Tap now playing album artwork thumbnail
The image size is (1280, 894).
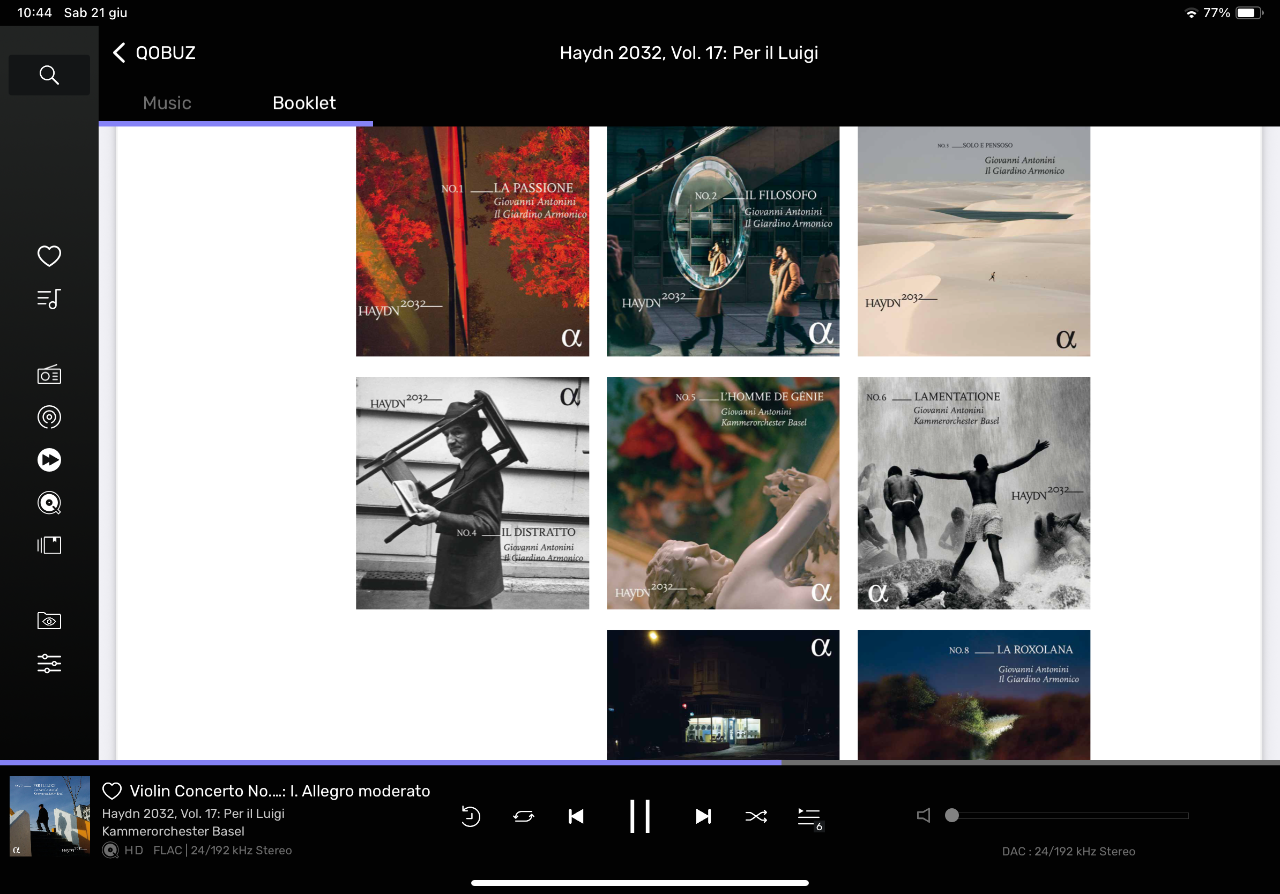(50, 816)
